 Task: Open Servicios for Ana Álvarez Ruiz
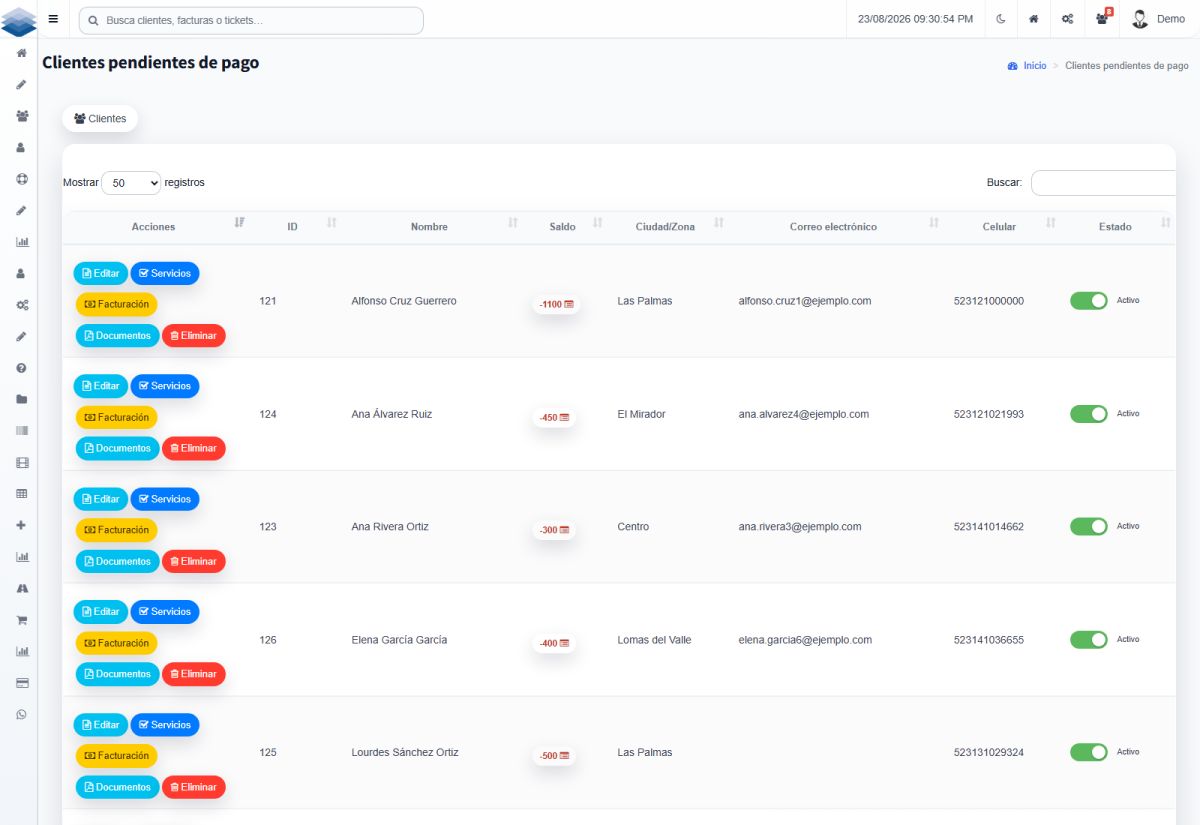(x=165, y=386)
